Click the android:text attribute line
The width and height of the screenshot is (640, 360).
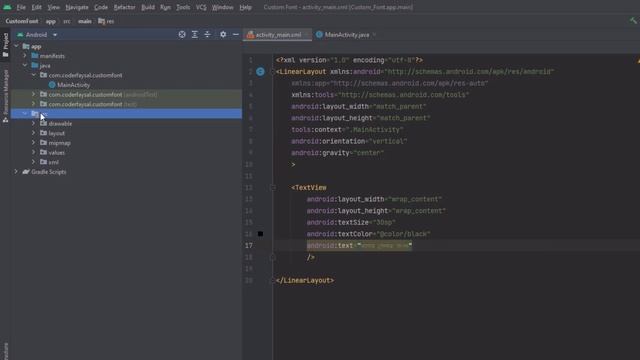tap(359, 246)
